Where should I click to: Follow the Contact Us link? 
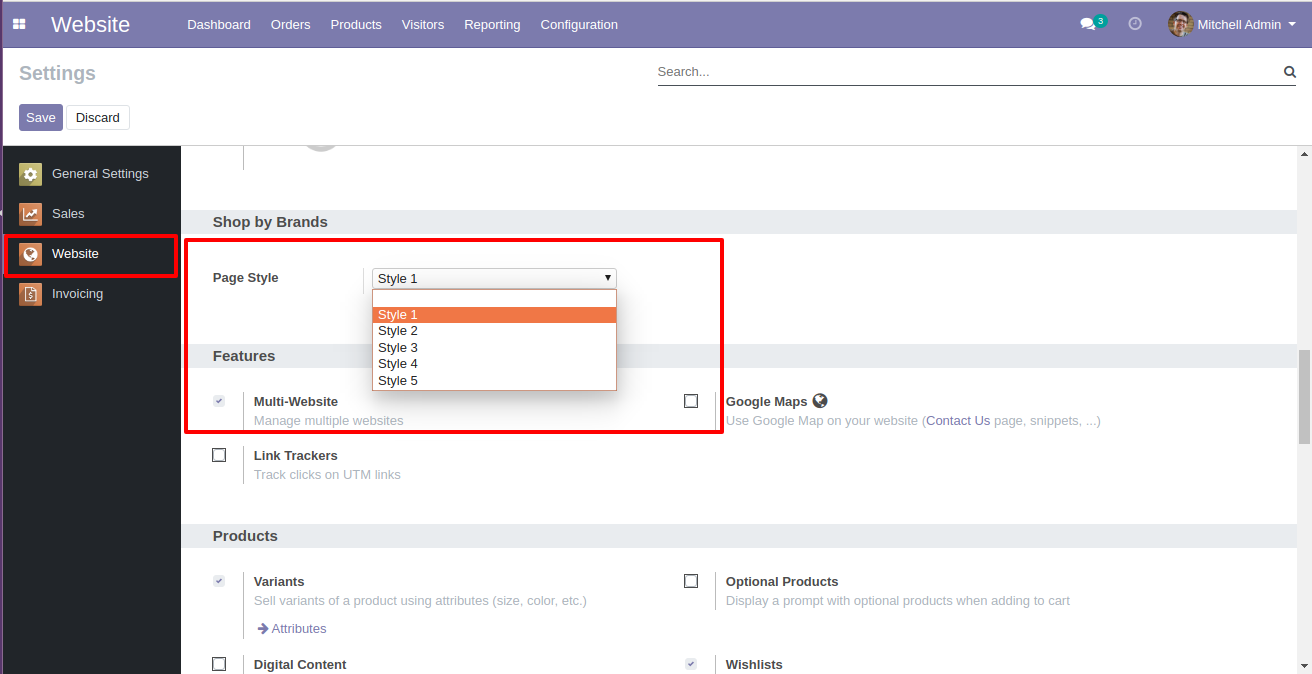point(958,421)
